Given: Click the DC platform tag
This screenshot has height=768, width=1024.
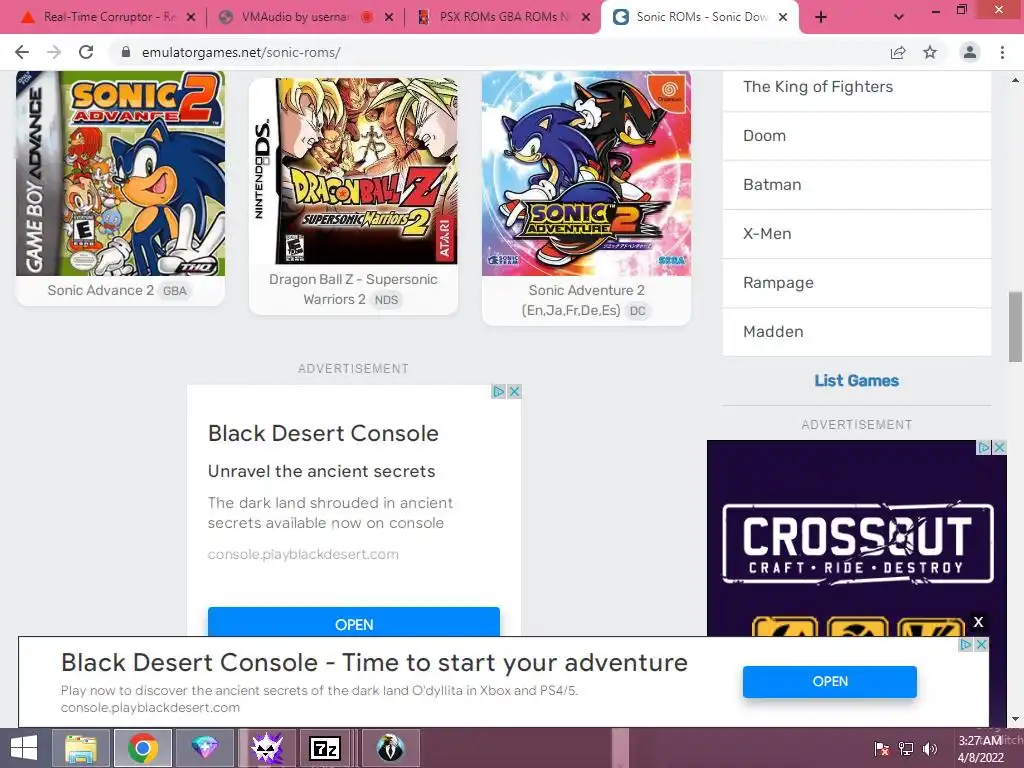Looking at the screenshot, I should [x=637, y=311].
